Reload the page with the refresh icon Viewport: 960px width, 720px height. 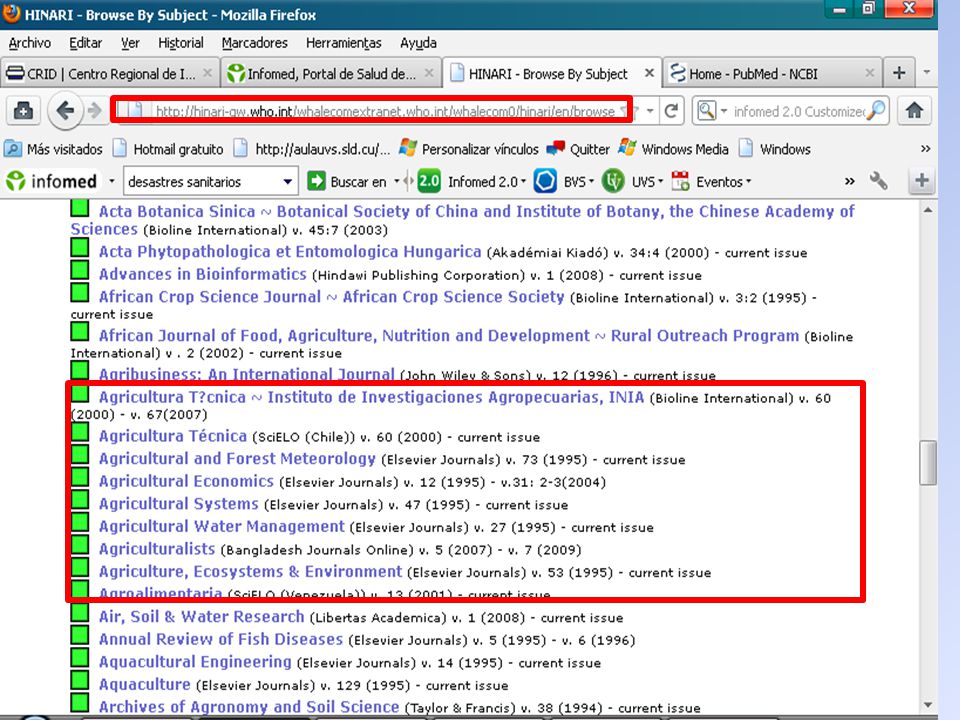[671, 111]
